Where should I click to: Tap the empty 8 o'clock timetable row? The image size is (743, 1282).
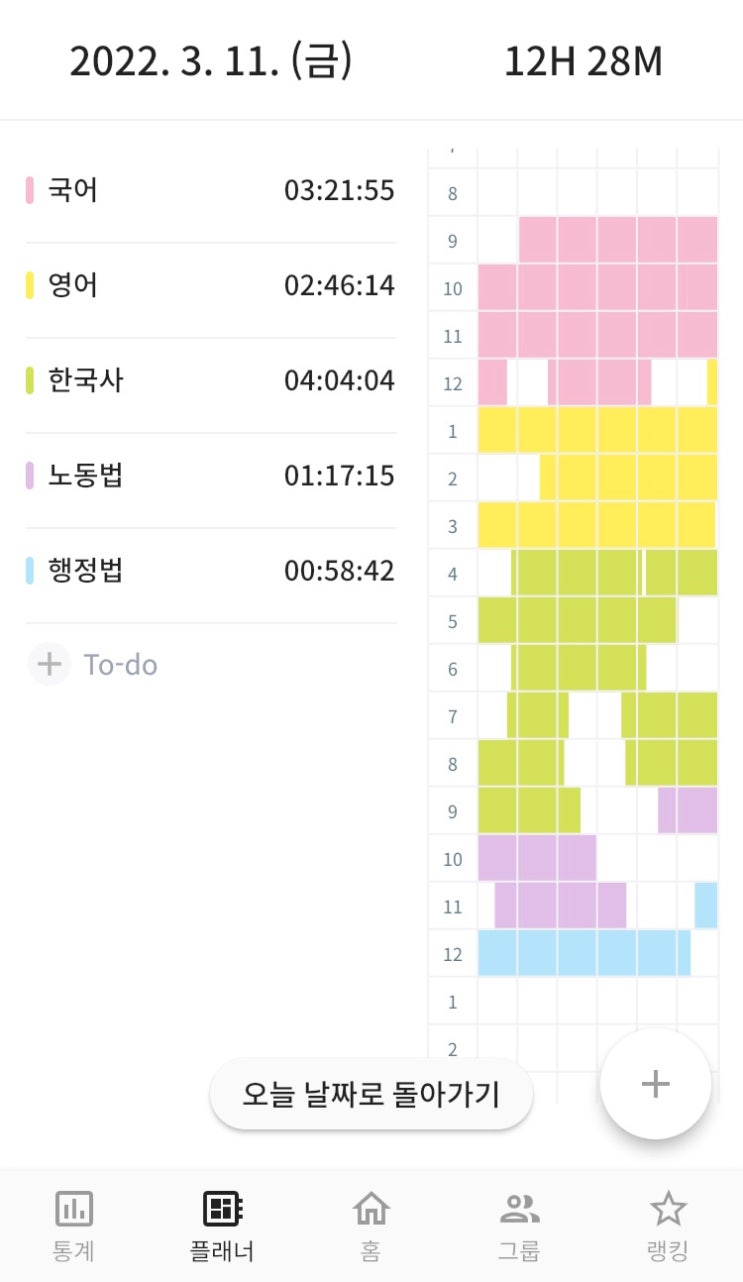click(x=597, y=192)
